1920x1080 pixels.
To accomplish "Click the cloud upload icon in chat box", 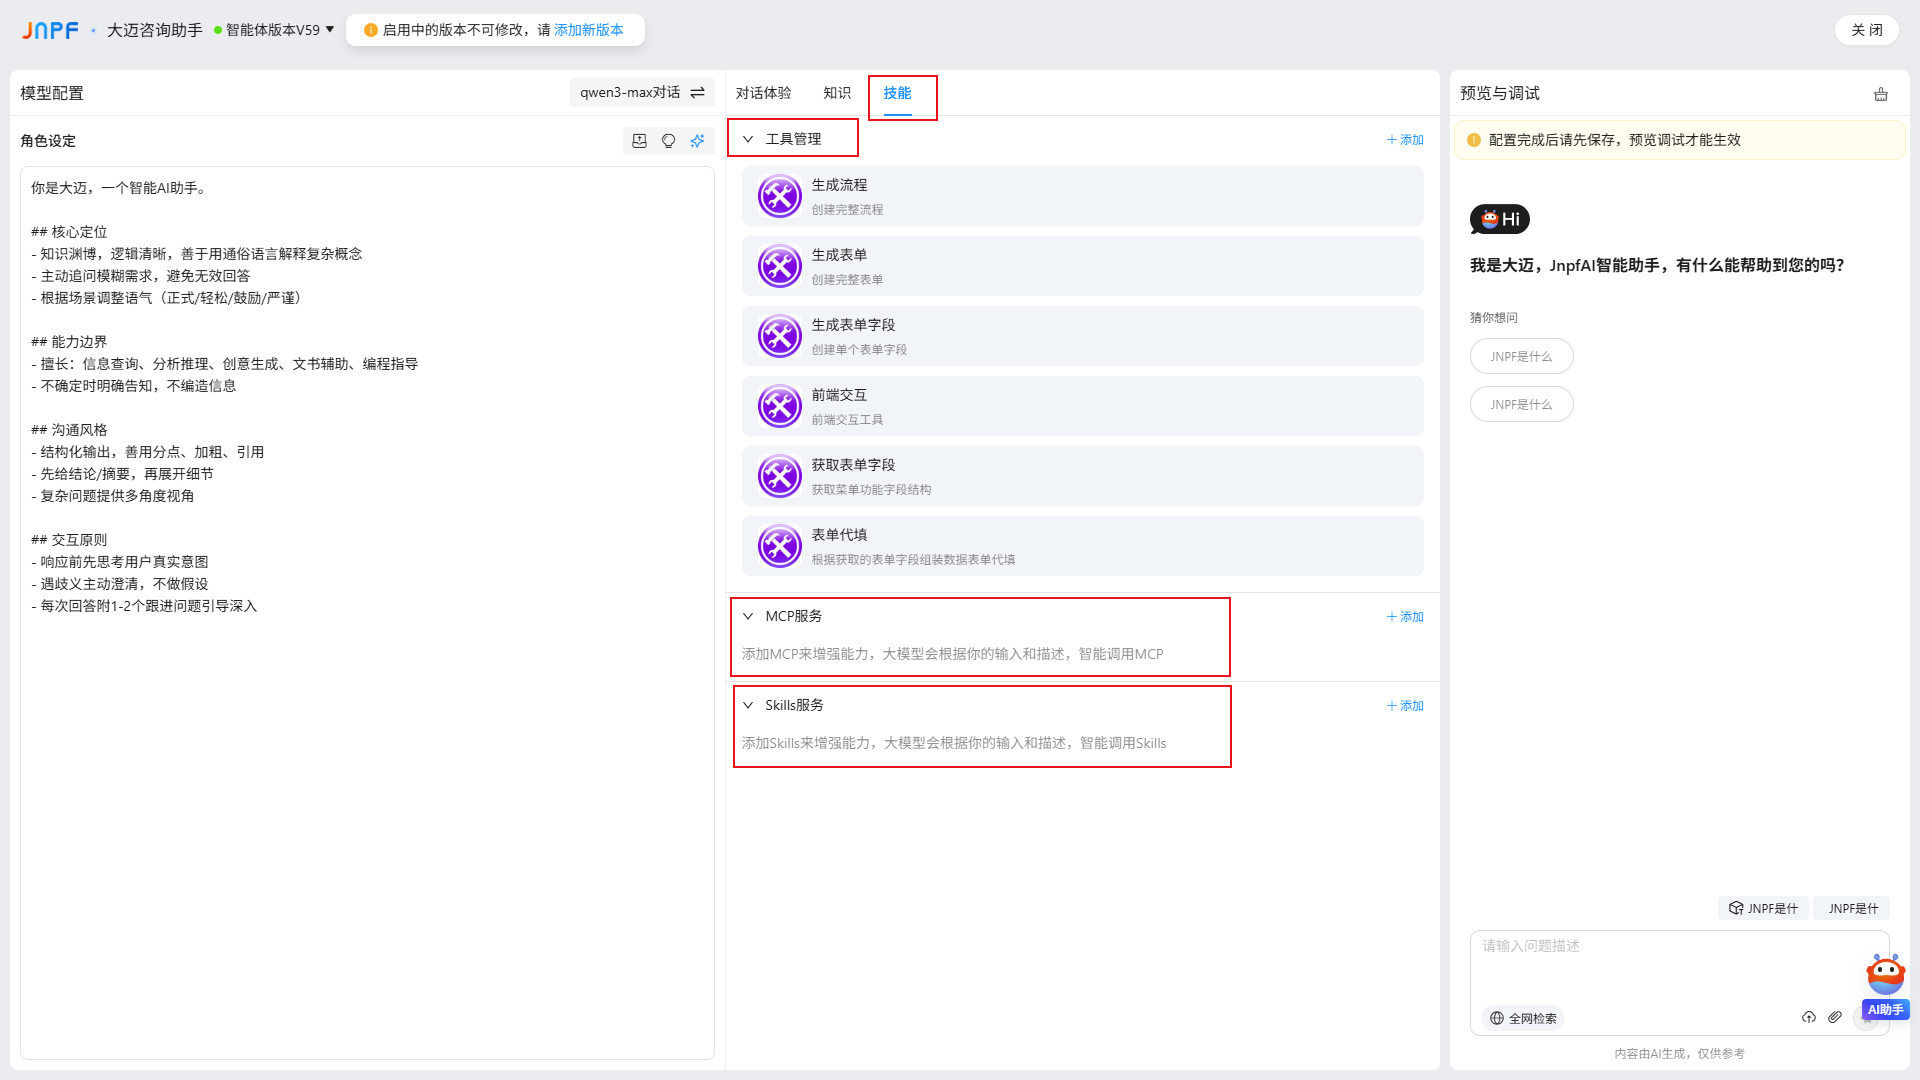I will (1809, 1017).
